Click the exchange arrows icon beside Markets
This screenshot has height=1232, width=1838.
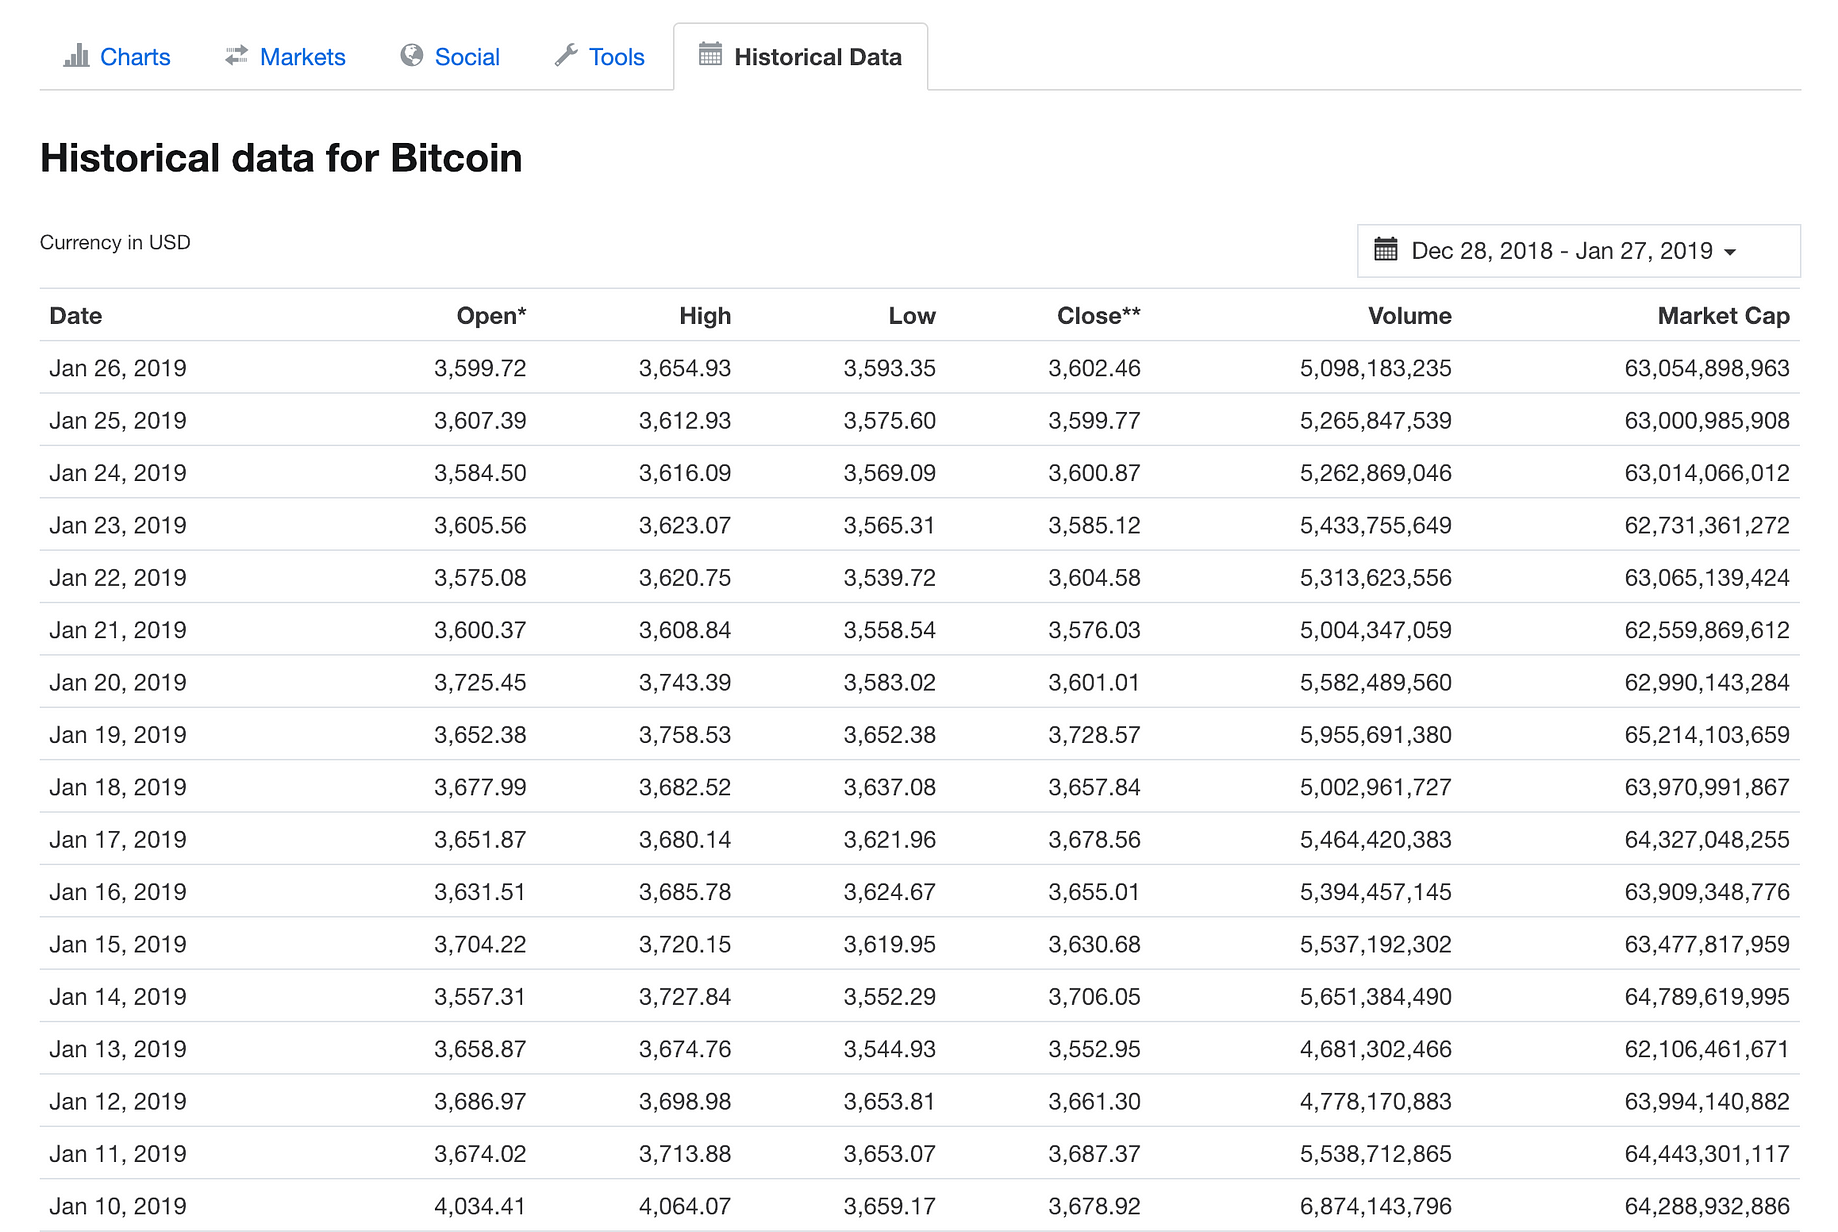click(236, 56)
